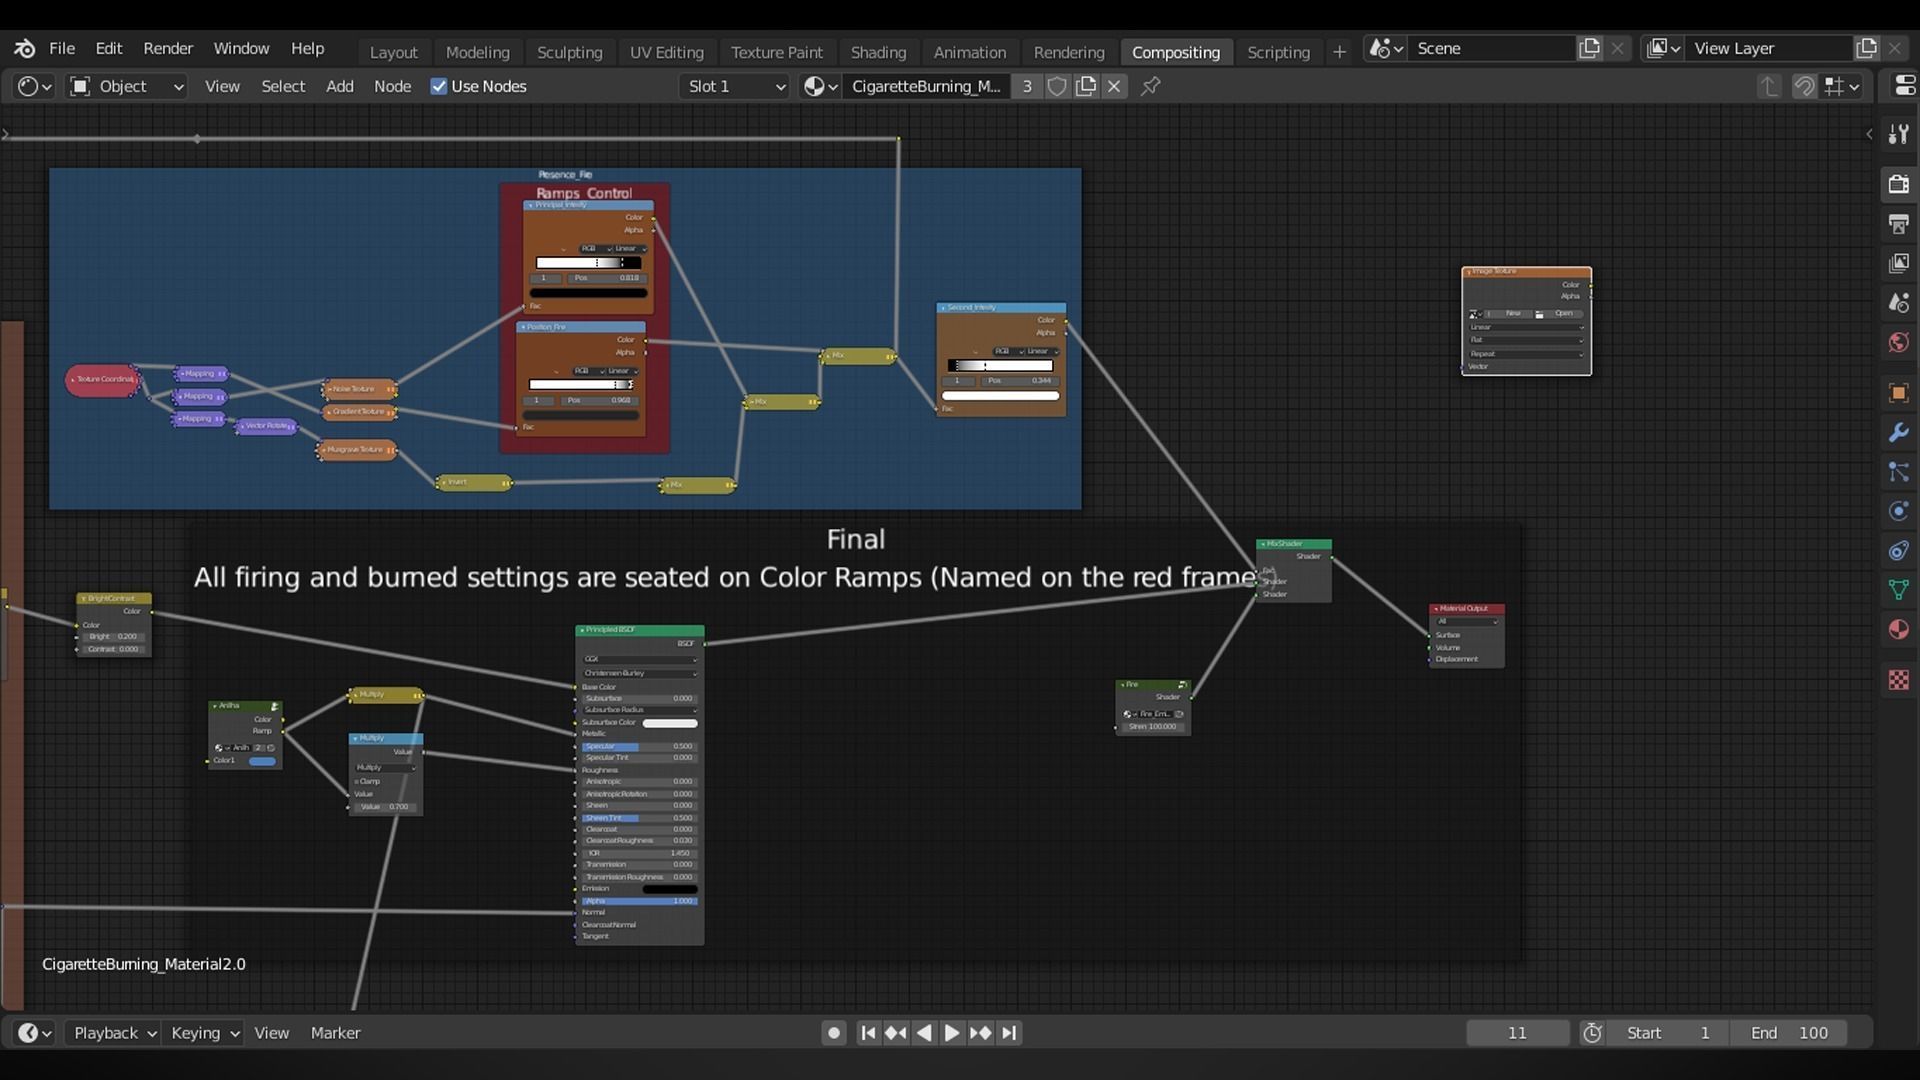Uncheck the Use Nodes checkbox
The width and height of the screenshot is (1920, 1080).
coord(439,86)
